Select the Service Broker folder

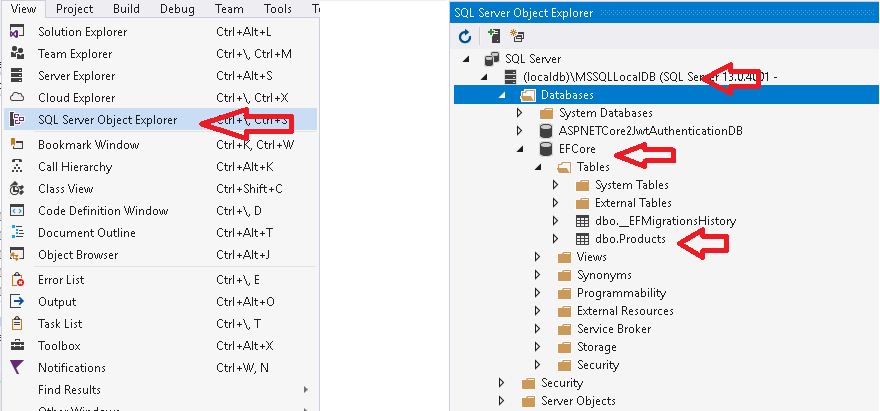click(614, 328)
